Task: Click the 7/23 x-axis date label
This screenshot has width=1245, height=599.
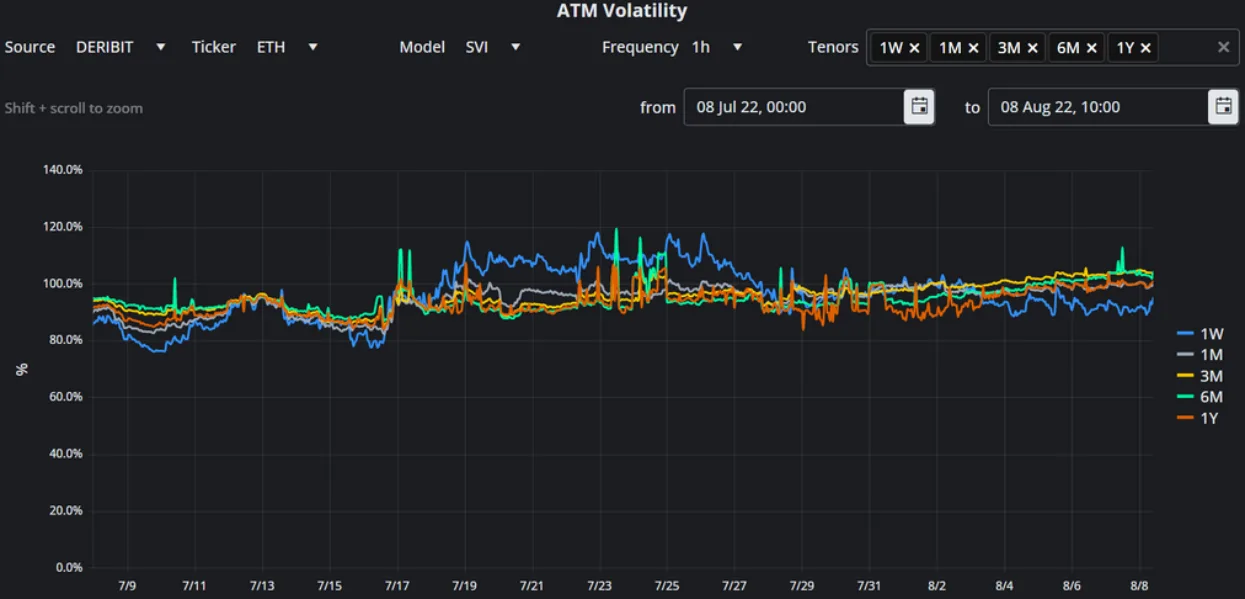Action: (599, 586)
